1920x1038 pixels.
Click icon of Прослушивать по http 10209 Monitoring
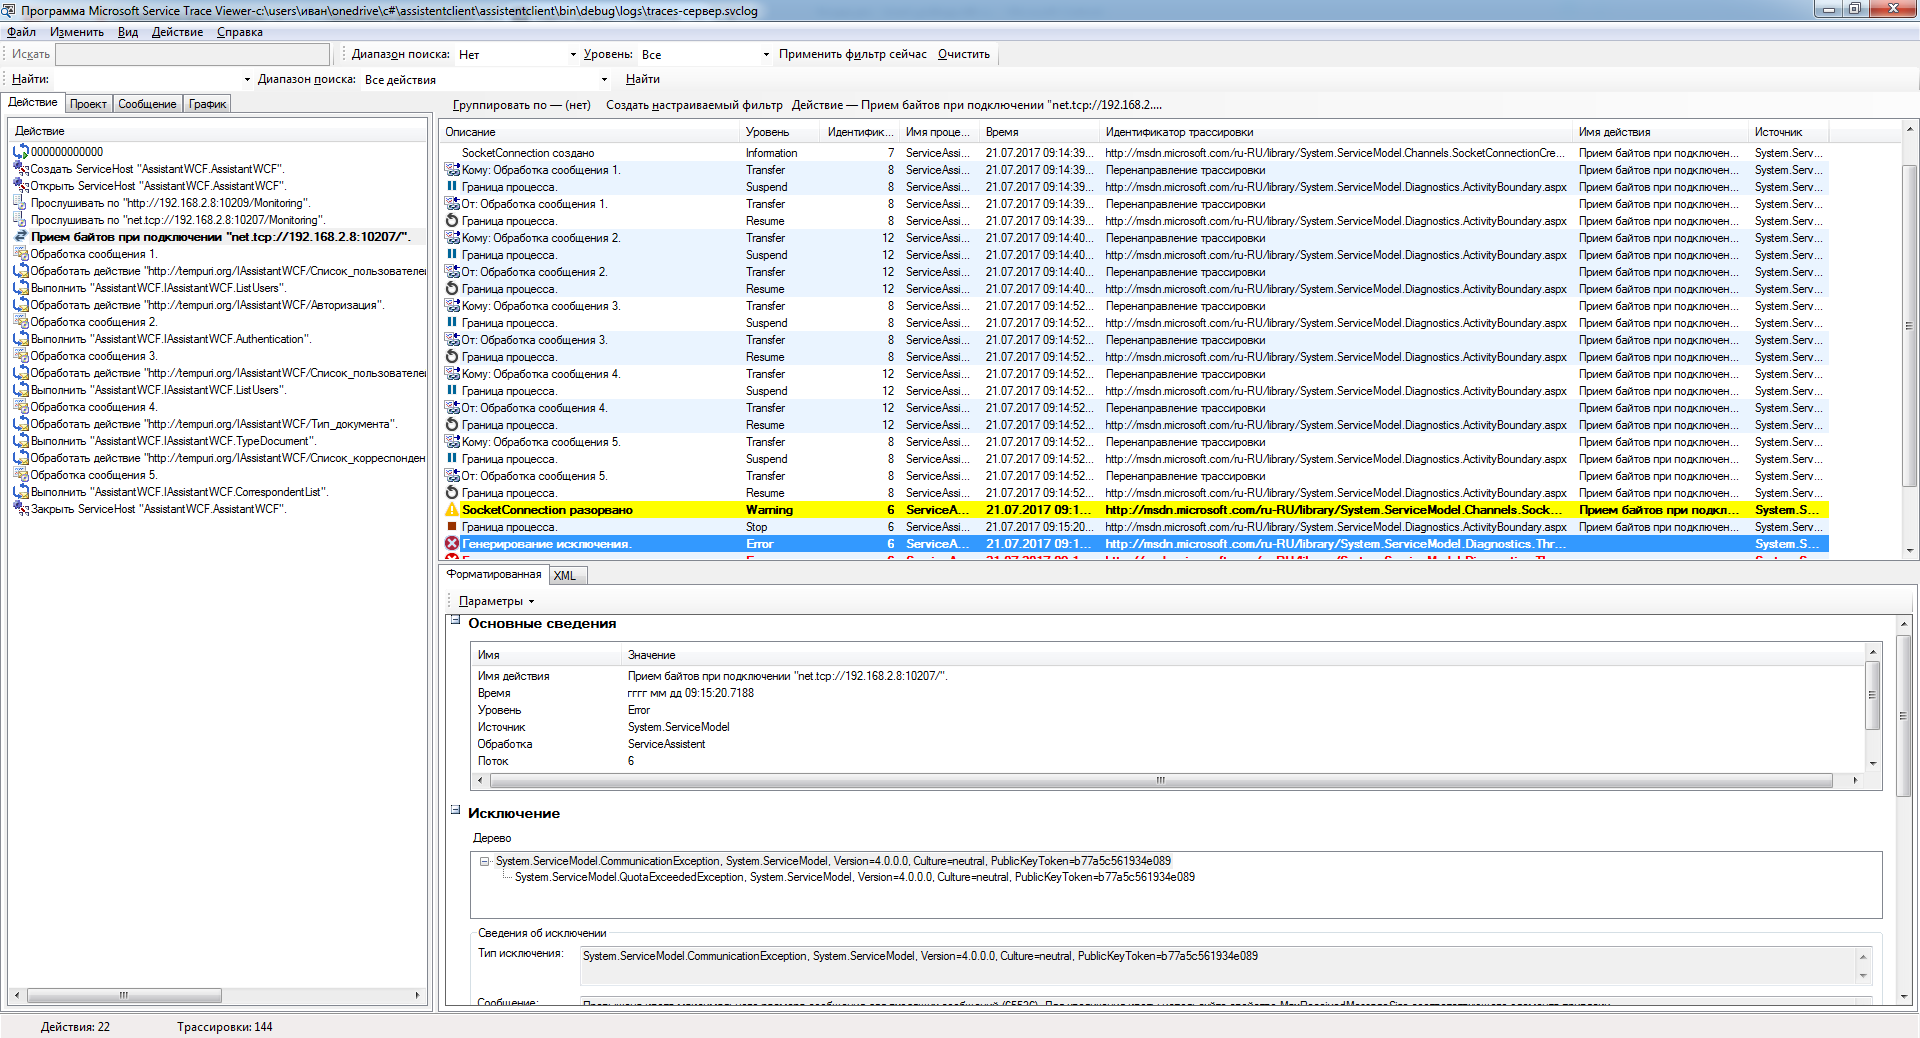coord(21,203)
